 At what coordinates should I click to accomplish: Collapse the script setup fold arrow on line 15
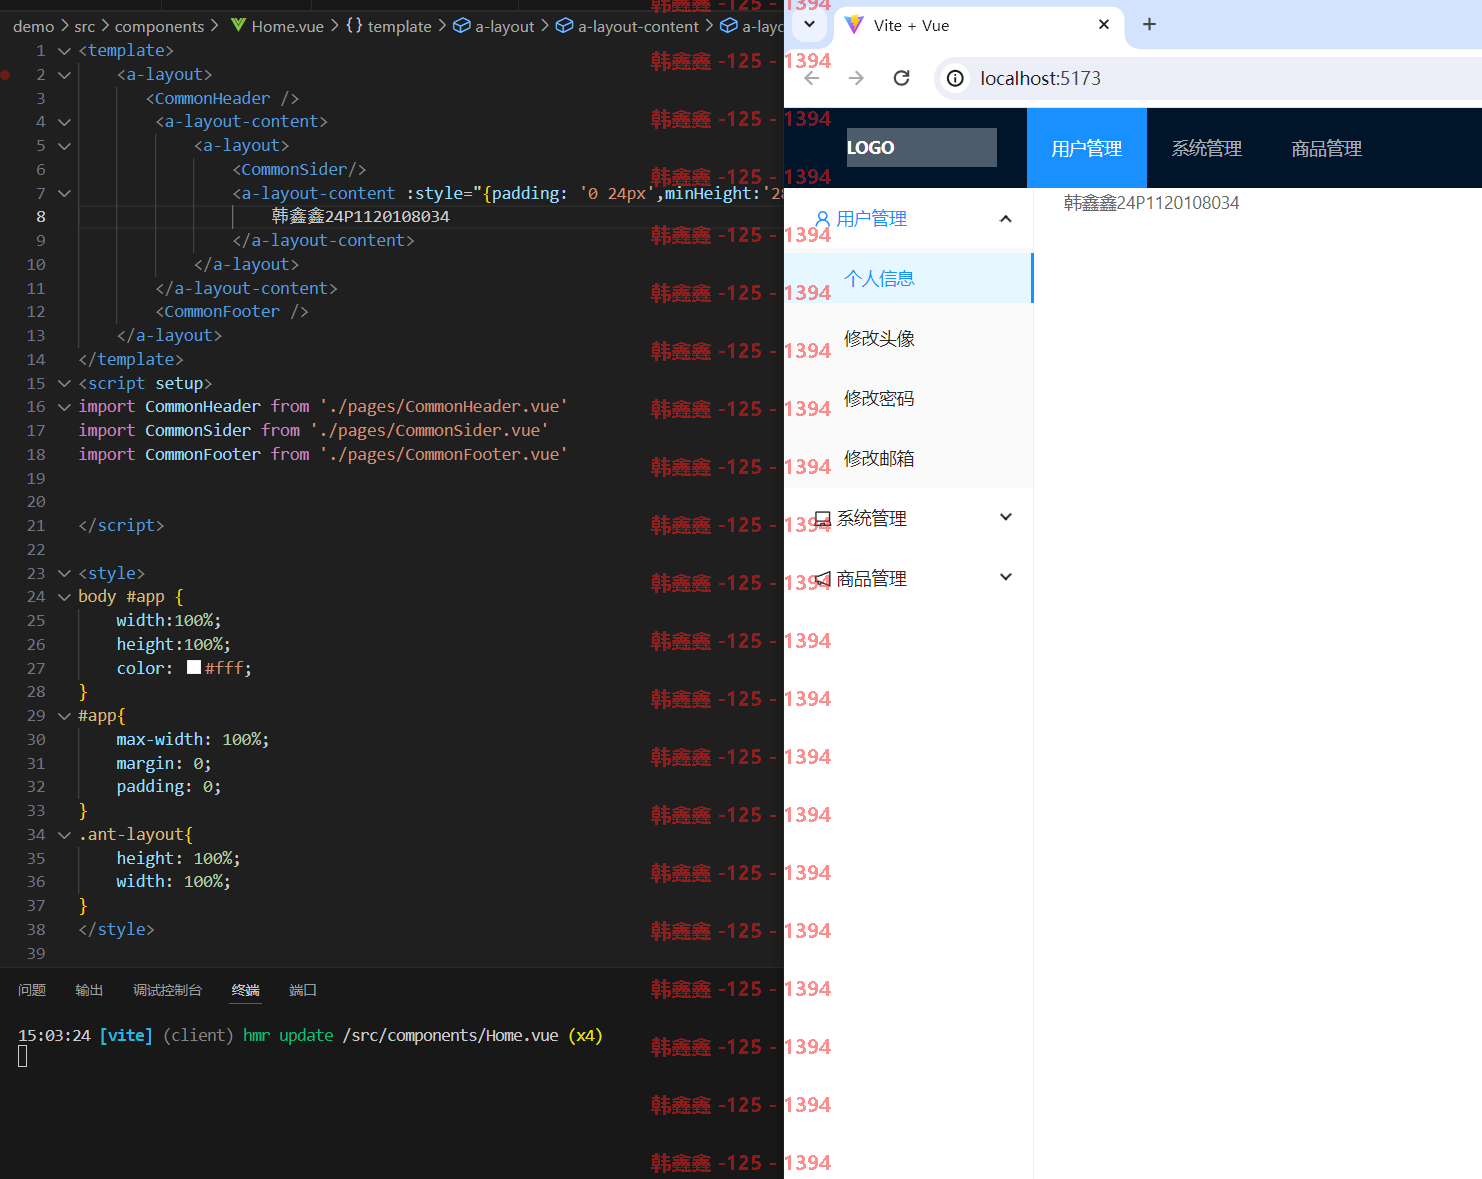click(64, 384)
